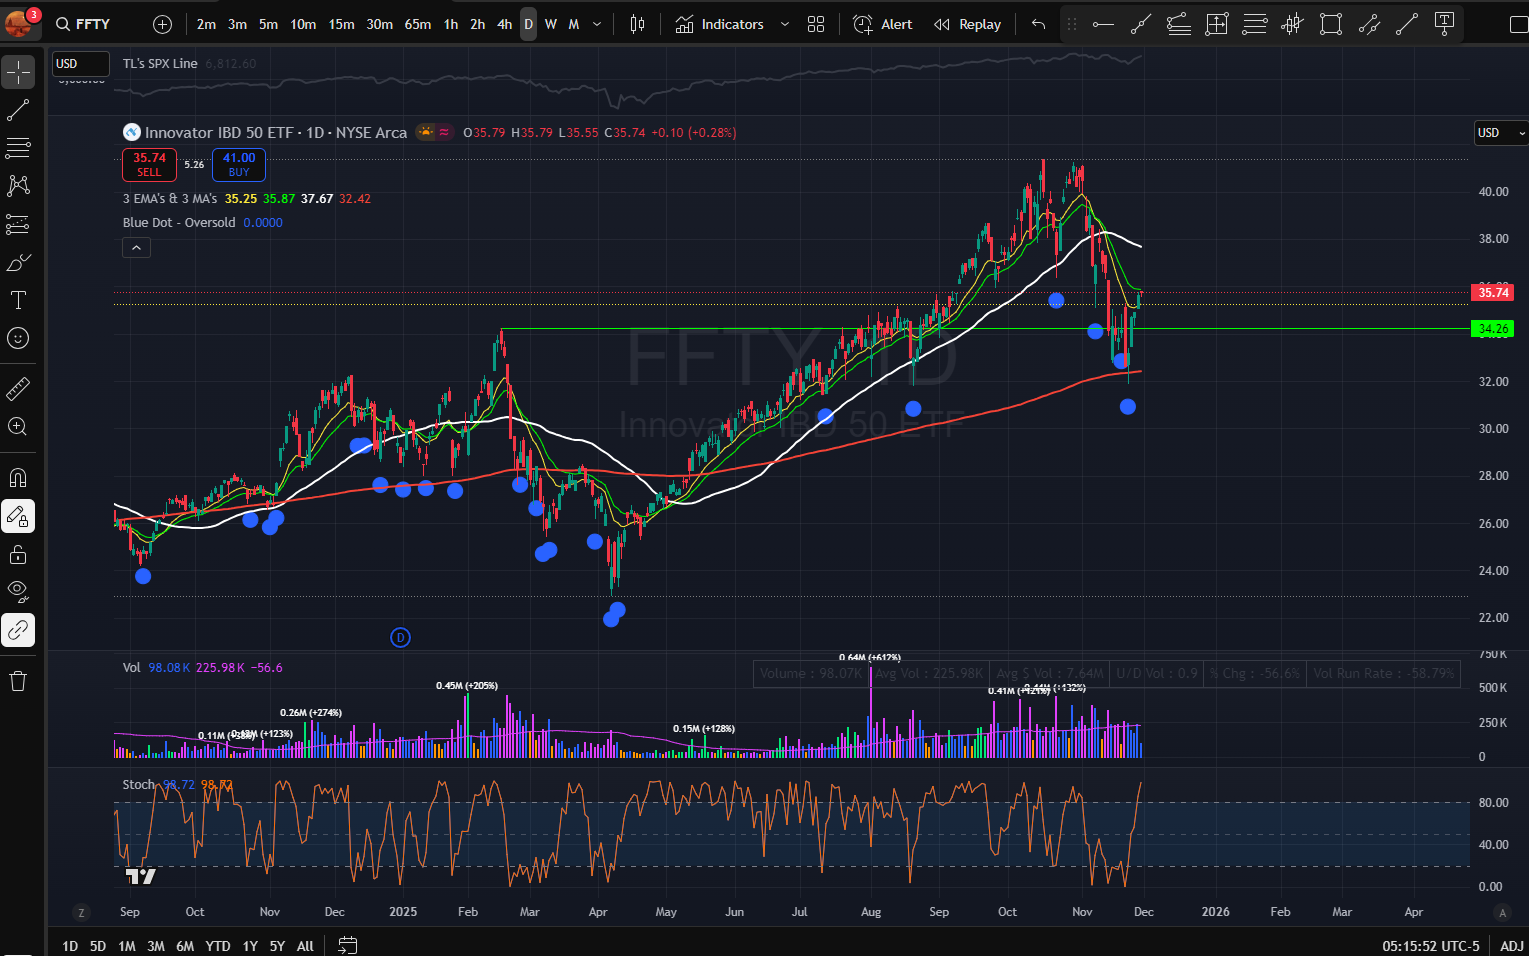Image resolution: width=1529 pixels, height=956 pixels.
Task: Toggle auto scale A button on price axis
Action: click(1502, 912)
